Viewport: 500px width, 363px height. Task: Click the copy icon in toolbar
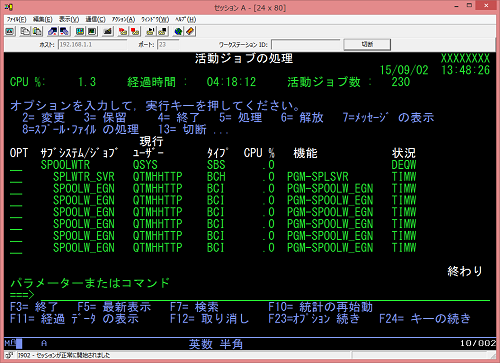25,32
